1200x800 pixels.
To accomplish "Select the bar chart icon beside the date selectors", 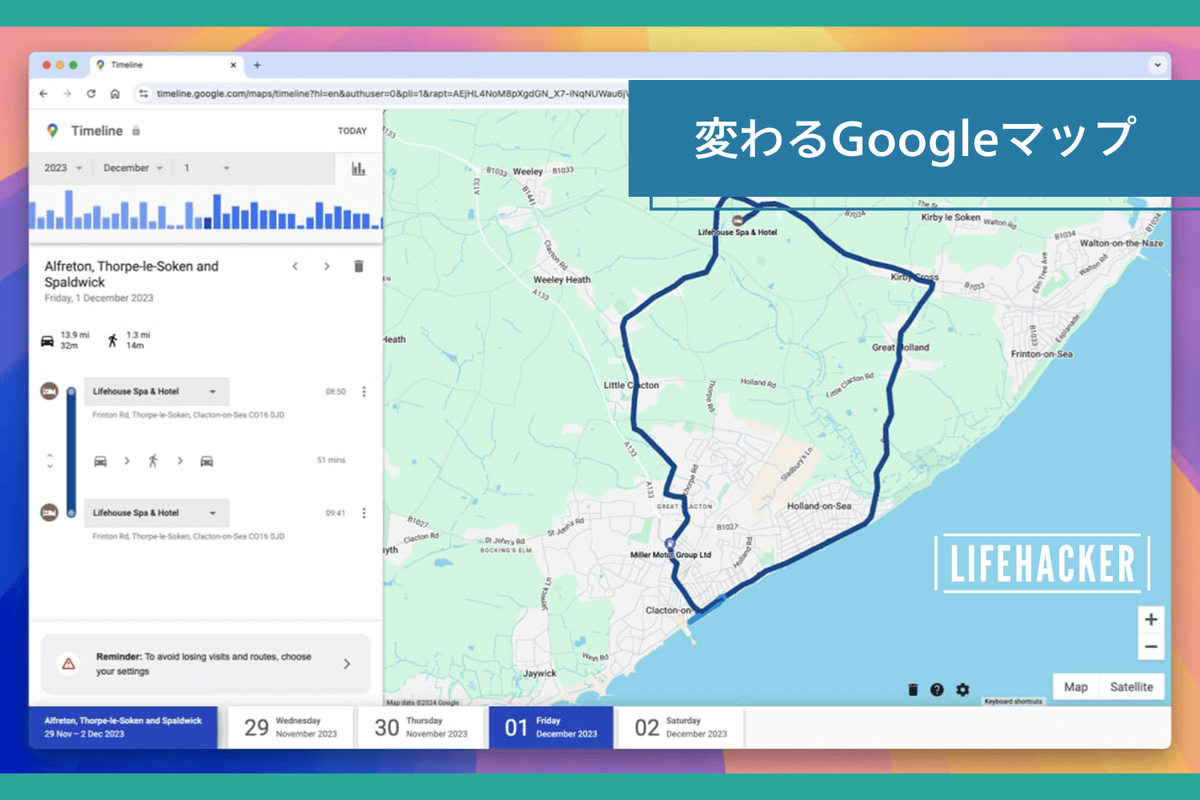I will tap(358, 168).
